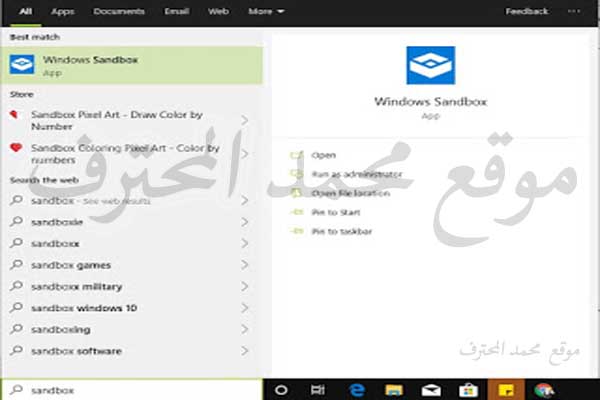Expand arrow for sandbox web results
Image resolution: width=600 pixels, height=400 pixels.
tap(245, 201)
